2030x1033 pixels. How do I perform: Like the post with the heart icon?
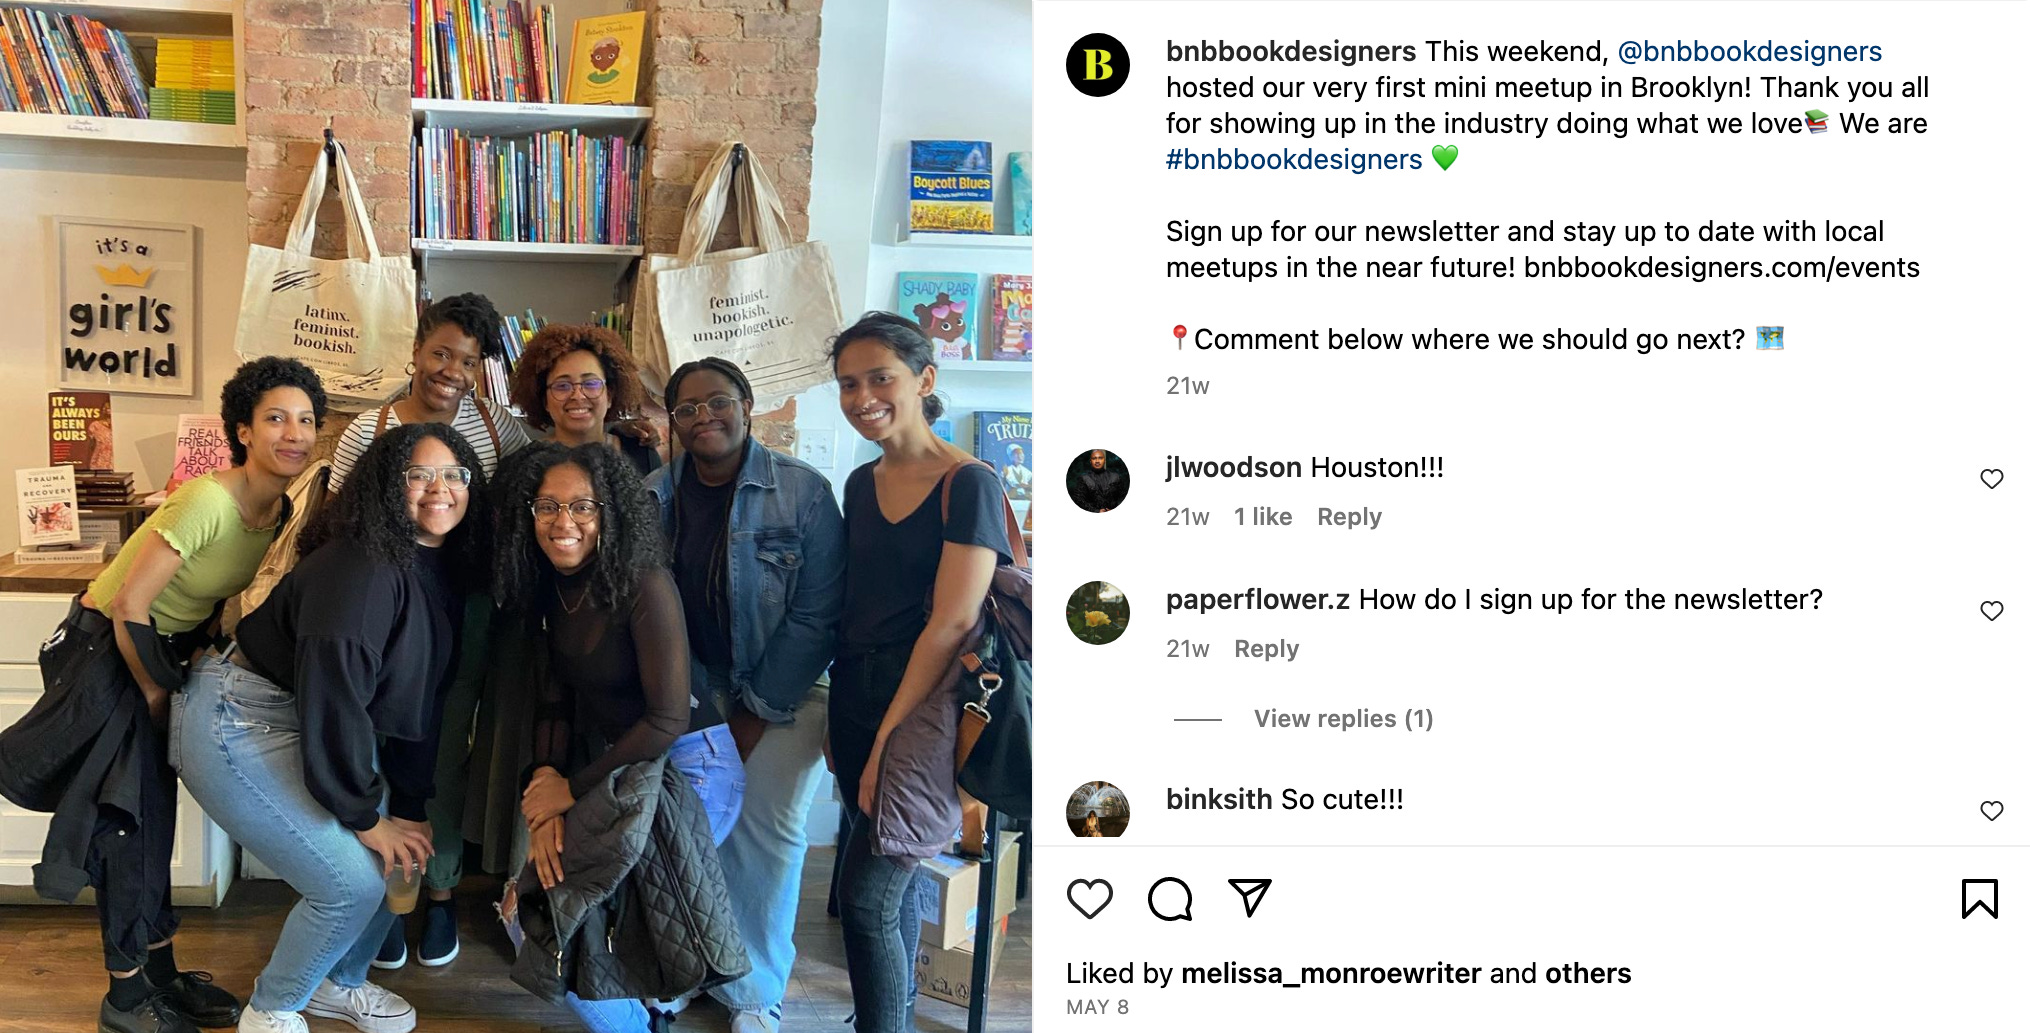pos(1090,898)
